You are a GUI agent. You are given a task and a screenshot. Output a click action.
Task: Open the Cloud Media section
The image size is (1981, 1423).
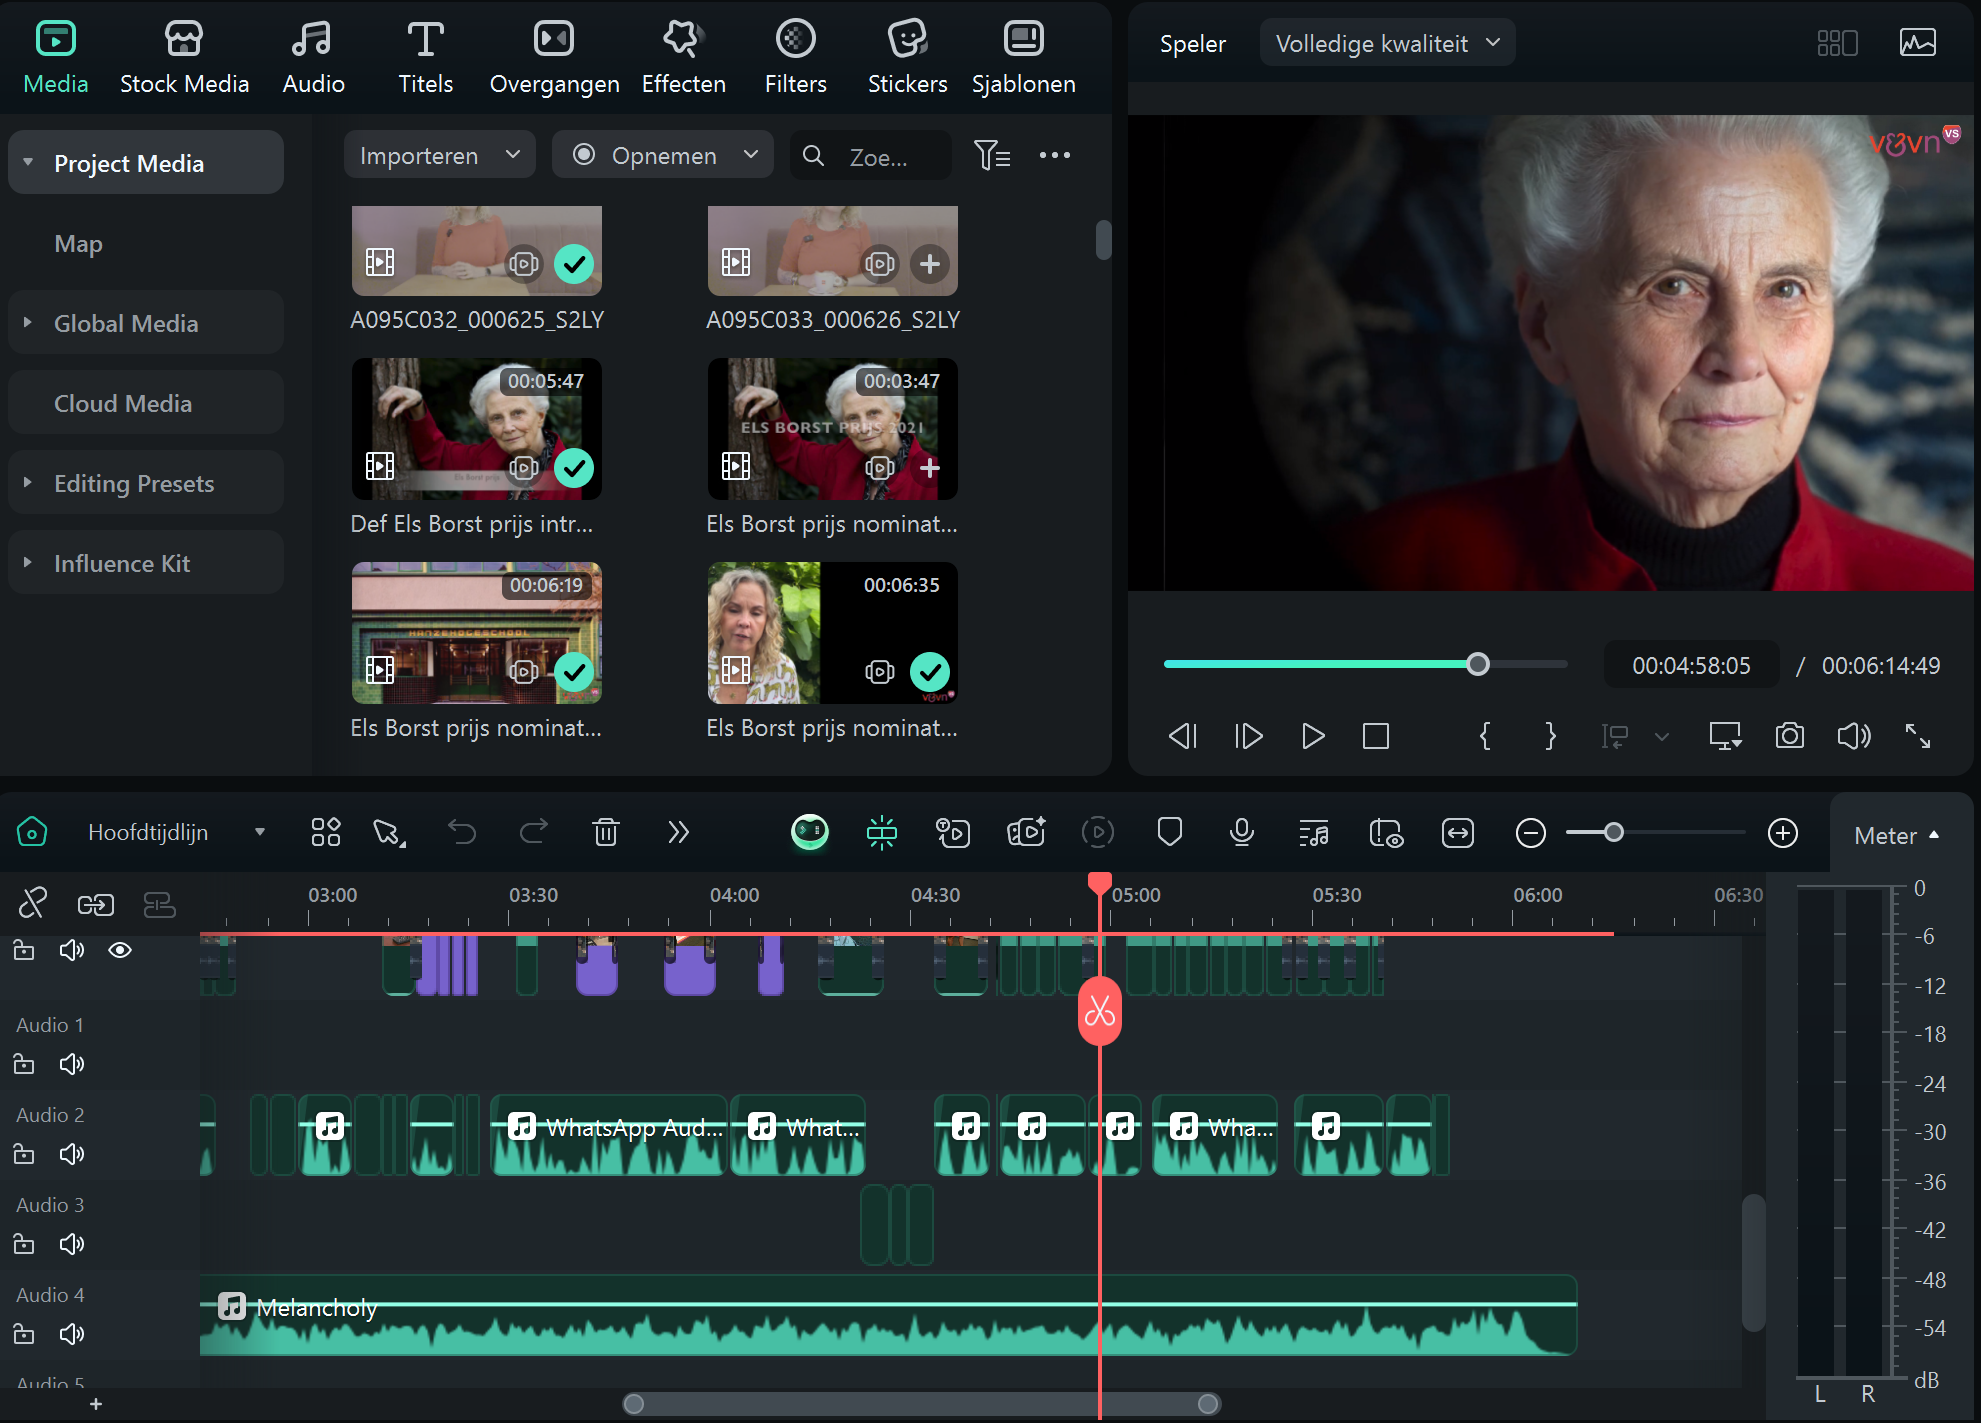coord(122,402)
